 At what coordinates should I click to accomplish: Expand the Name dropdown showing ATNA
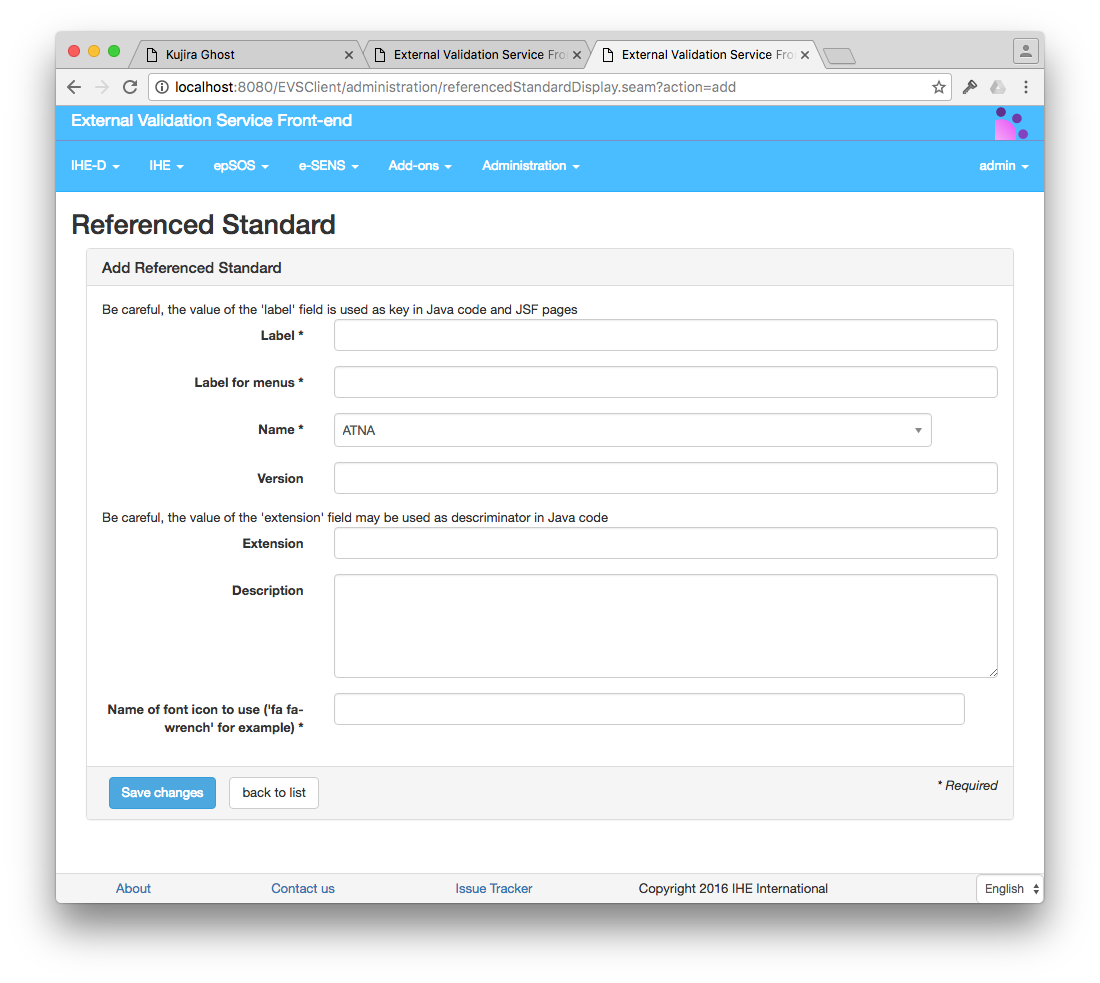pos(632,430)
